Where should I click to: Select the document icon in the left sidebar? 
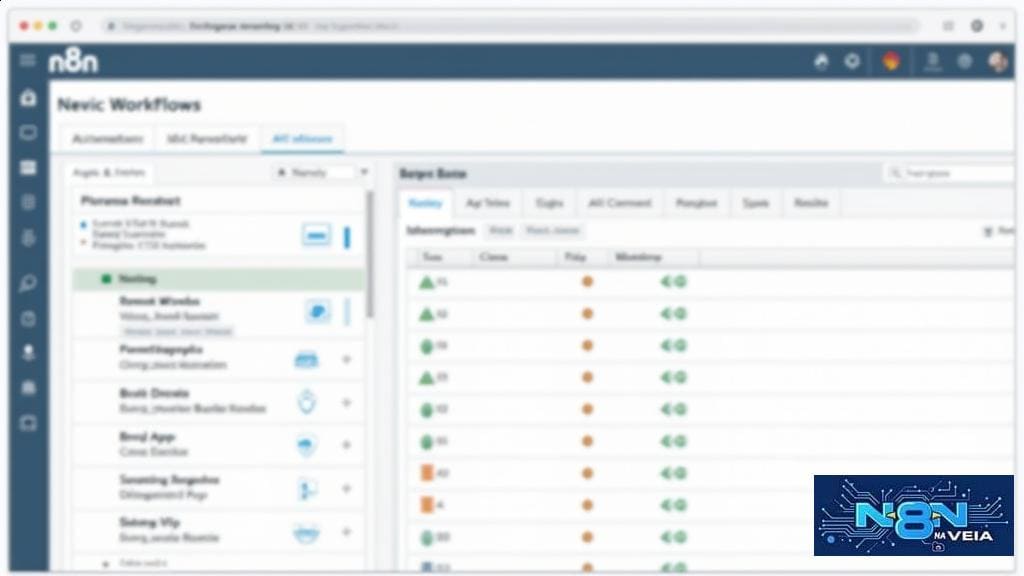click(28, 202)
